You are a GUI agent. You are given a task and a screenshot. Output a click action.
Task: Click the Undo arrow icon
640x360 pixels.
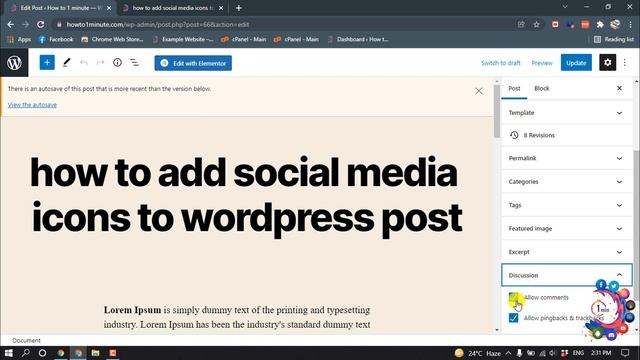tap(84, 62)
